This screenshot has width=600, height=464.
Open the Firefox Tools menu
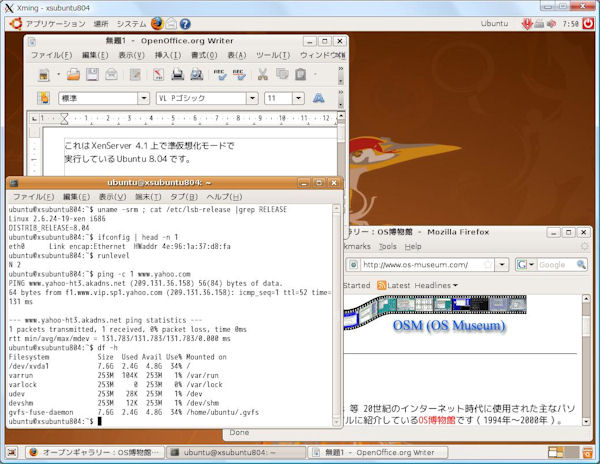tap(388, 247)
